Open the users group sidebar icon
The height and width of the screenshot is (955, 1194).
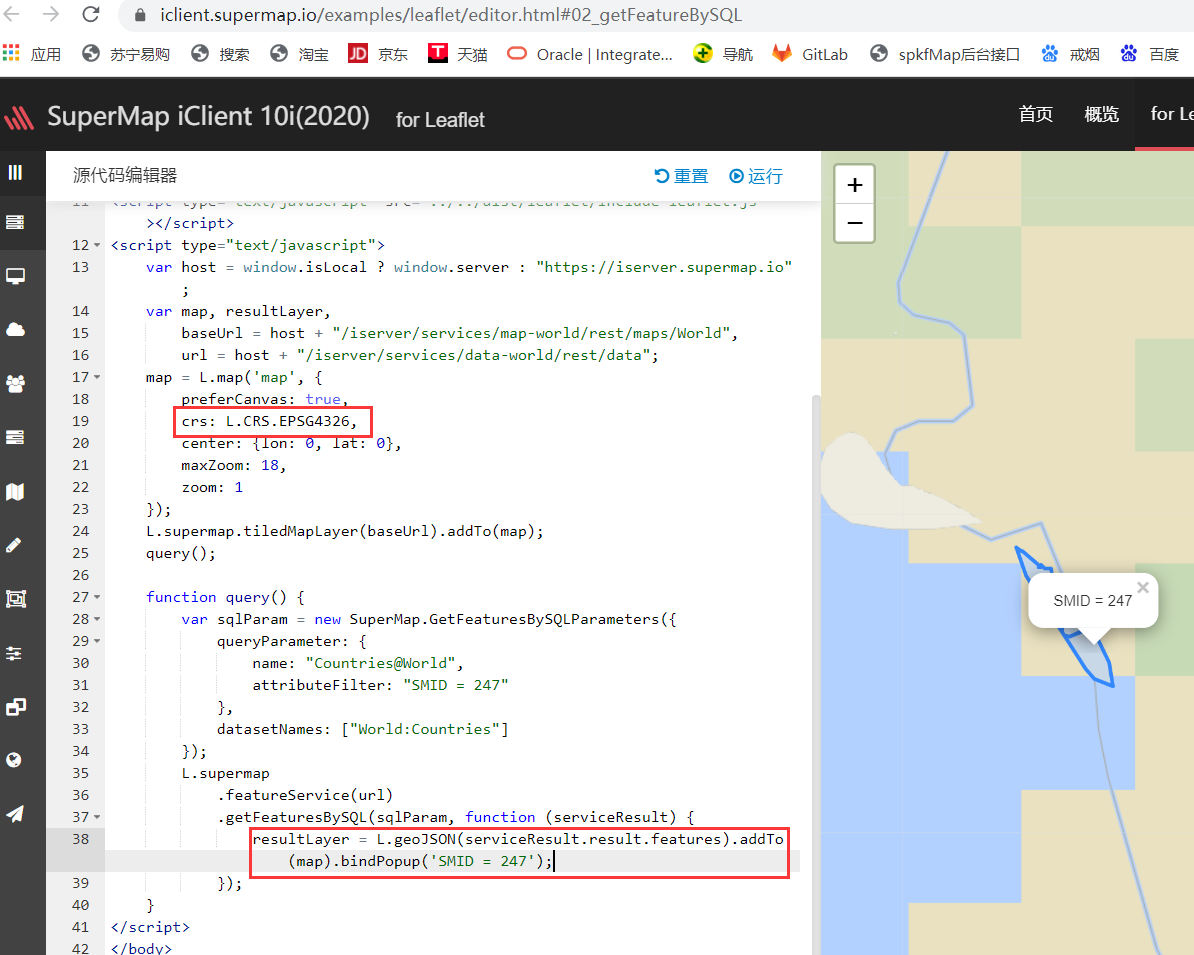click(15, 383)
